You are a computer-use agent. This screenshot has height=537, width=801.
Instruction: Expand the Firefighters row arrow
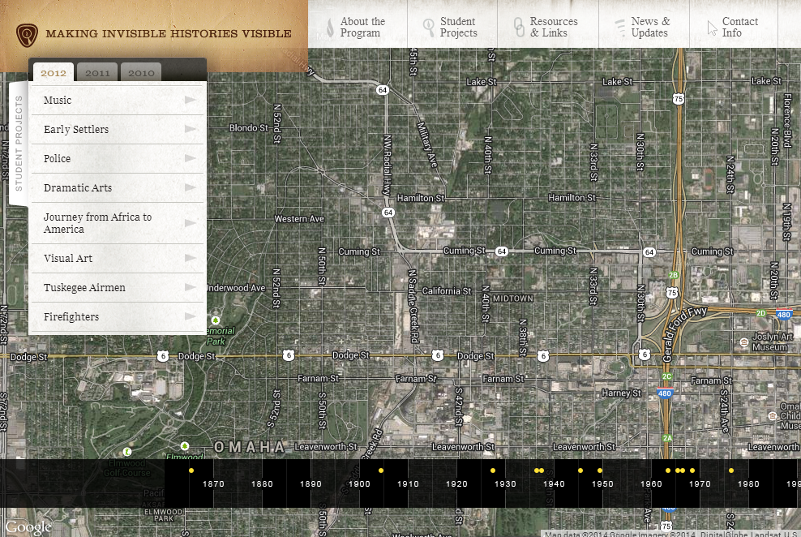point(190,316)
